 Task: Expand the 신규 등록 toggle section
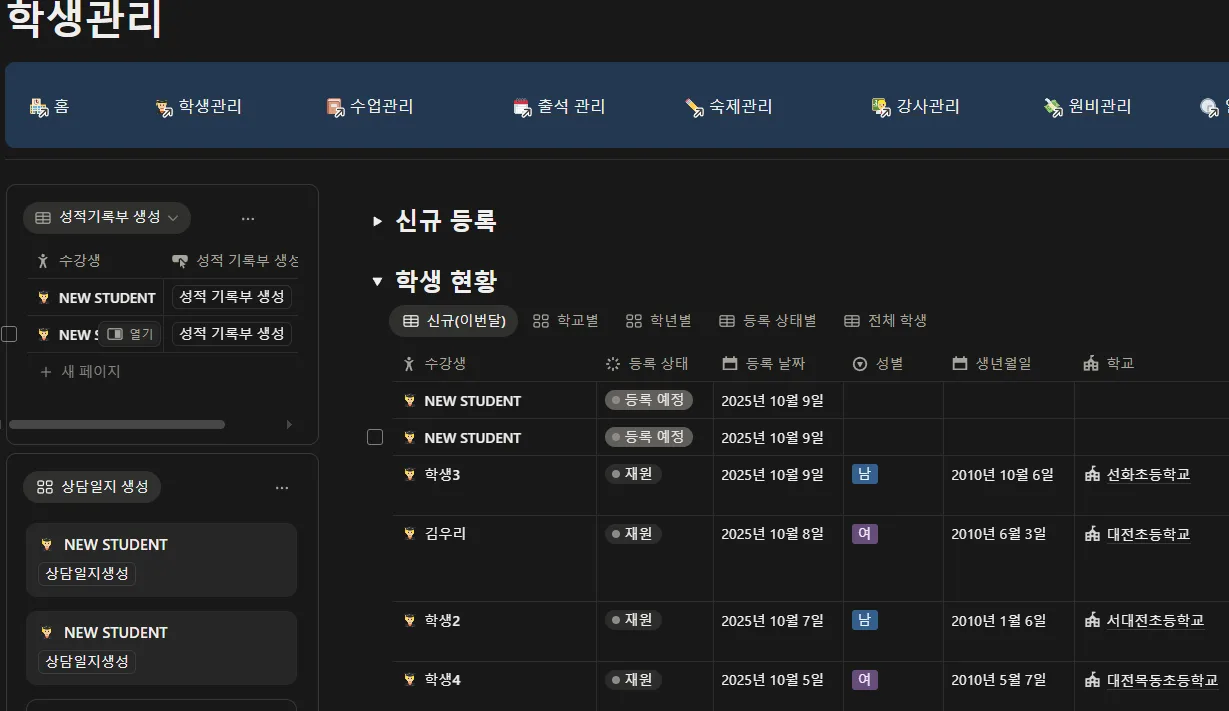pos(377,221)
